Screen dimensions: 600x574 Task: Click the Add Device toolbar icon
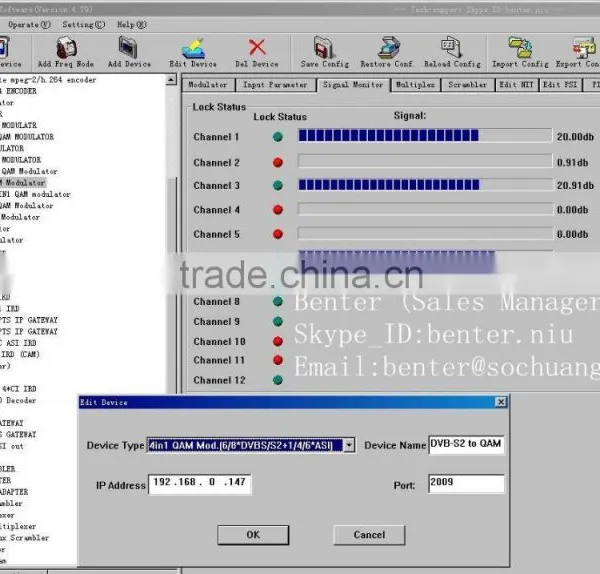pyautogui.click(x=129, y=48)
